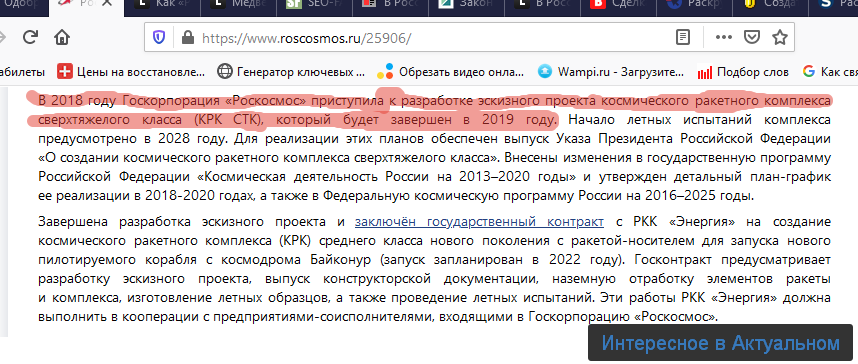Switch to the 'Одобр' tab
The image size is (858, 364).
[23, 5]
